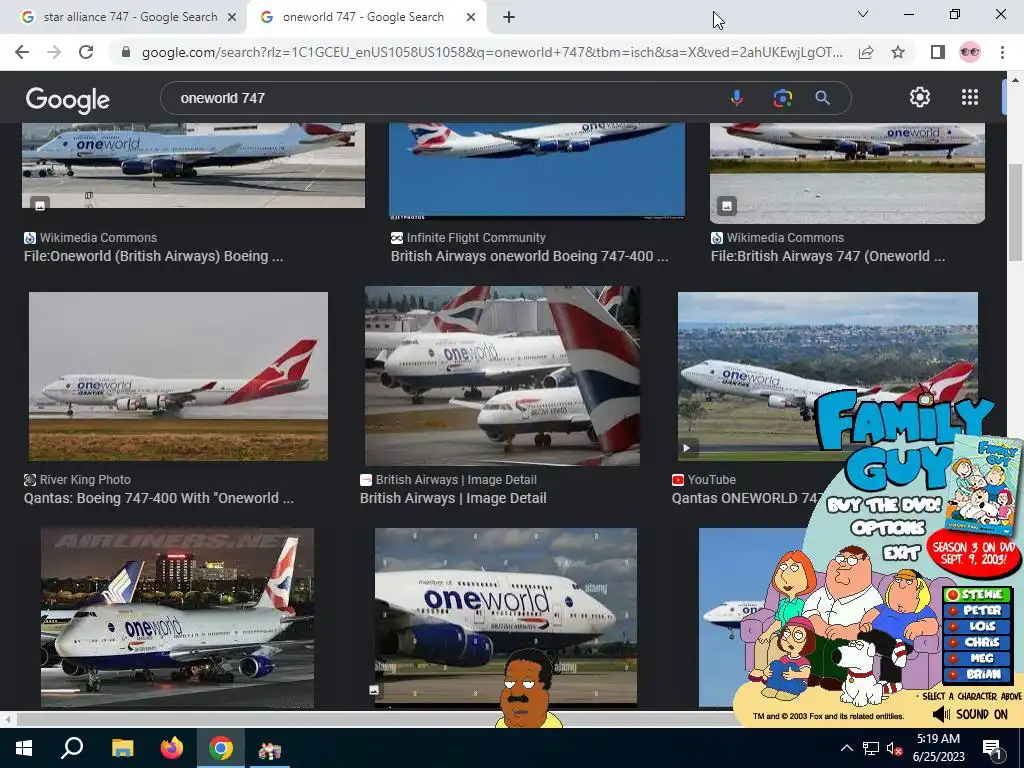The image size is (1024, 768).
Task: Open Chrome side panel icon
Action: [938, 52]
